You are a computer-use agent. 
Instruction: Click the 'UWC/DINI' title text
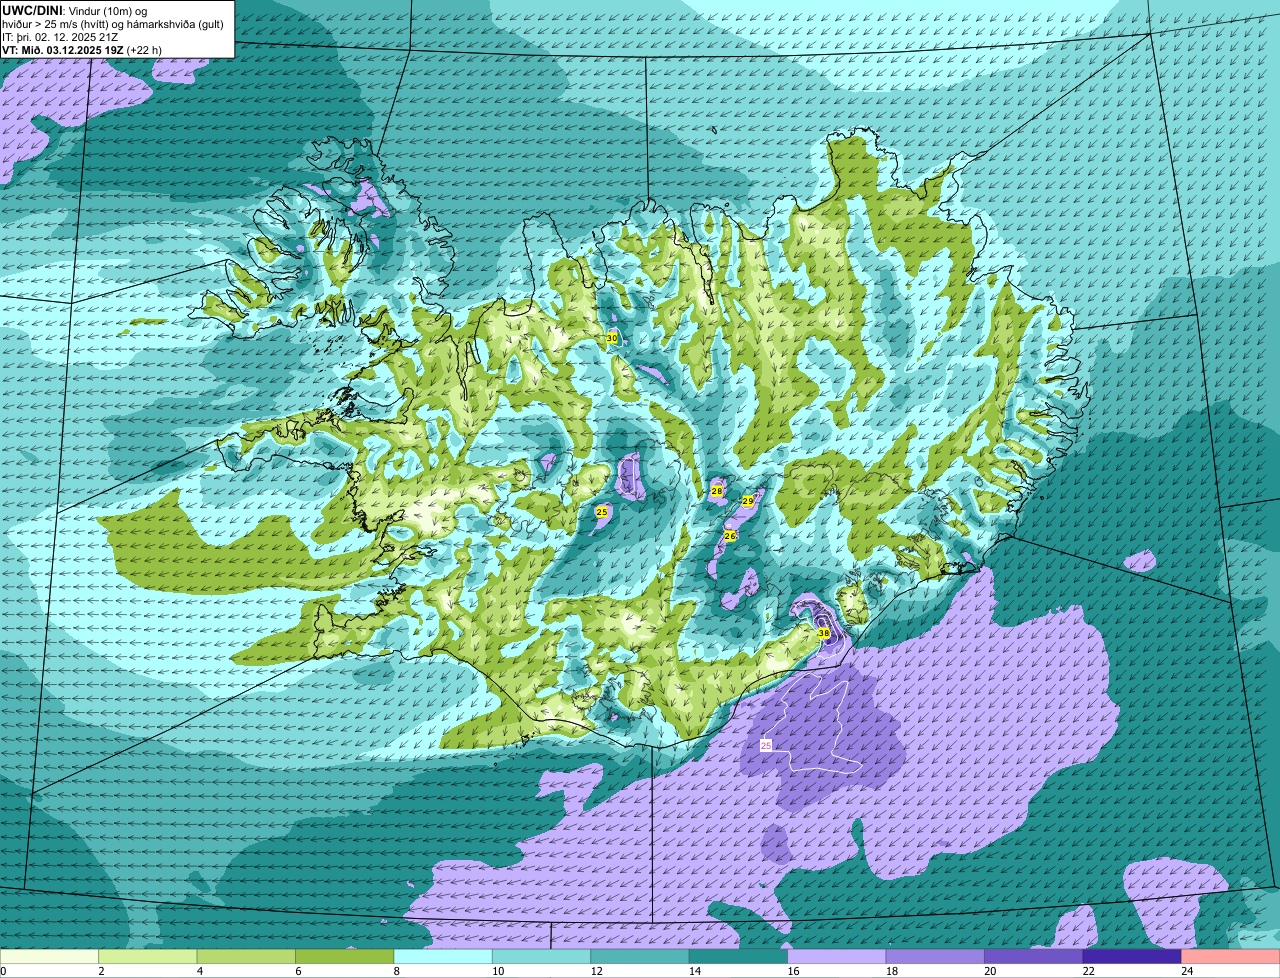coord(33,10)
